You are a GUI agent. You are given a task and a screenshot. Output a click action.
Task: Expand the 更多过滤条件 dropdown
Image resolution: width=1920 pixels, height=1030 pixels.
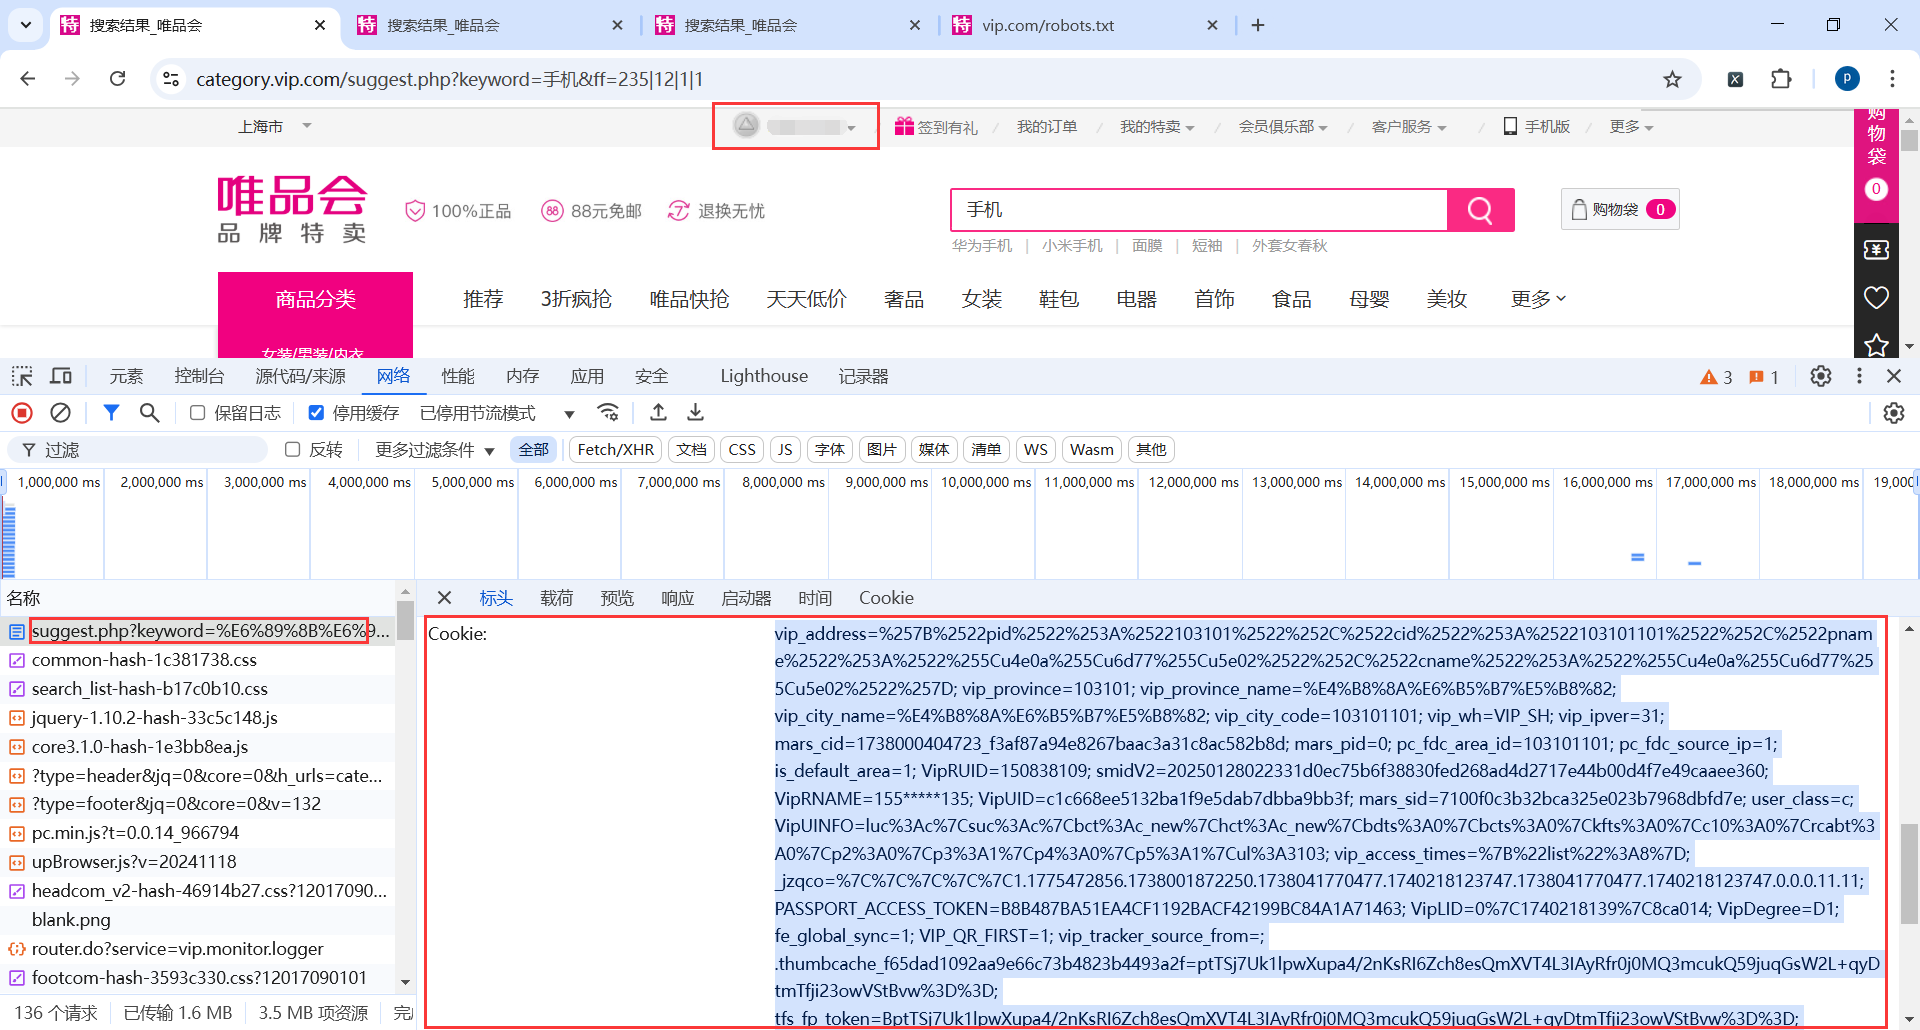point(428,449)
